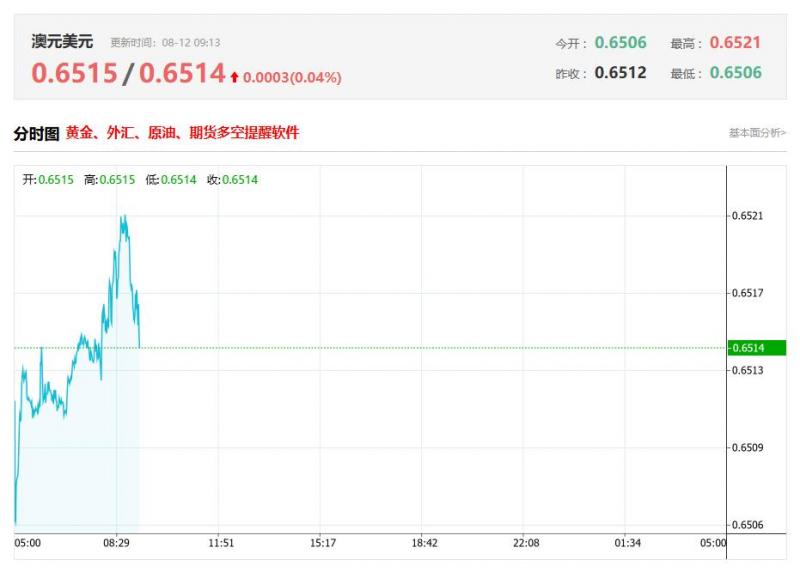Click the 最低 value 0.6506 in header

click(736, 72)
